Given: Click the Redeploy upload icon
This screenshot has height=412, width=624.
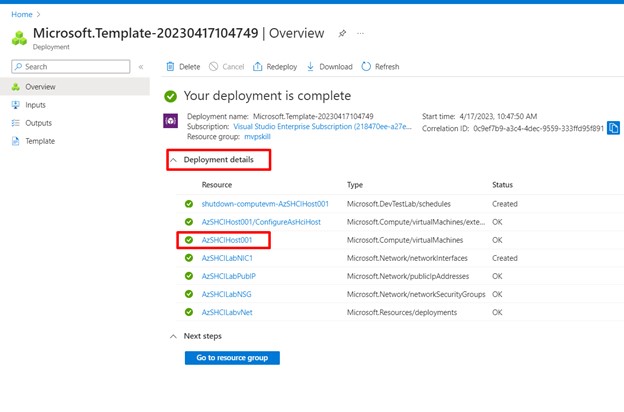Looking at the screenshot, I should coord(257,66).
